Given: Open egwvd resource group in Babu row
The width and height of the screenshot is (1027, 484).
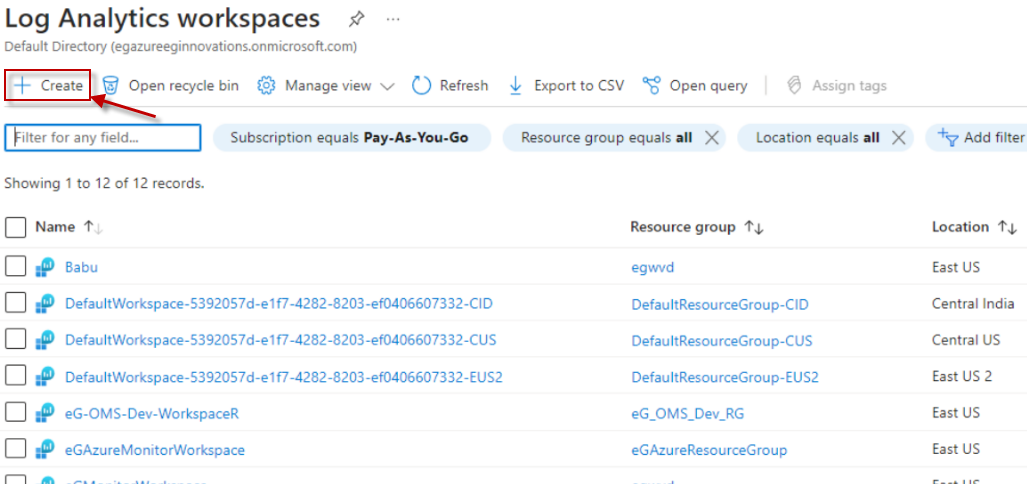Looking at the screenshot, I should [652, 267].
